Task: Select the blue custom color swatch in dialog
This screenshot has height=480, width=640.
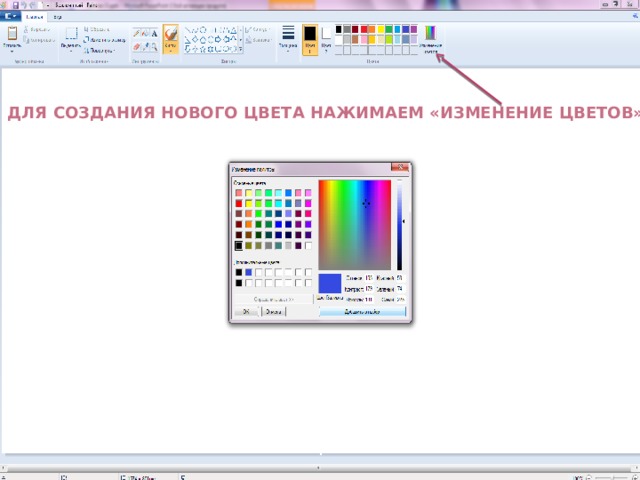Action: (x=249, y=272)
